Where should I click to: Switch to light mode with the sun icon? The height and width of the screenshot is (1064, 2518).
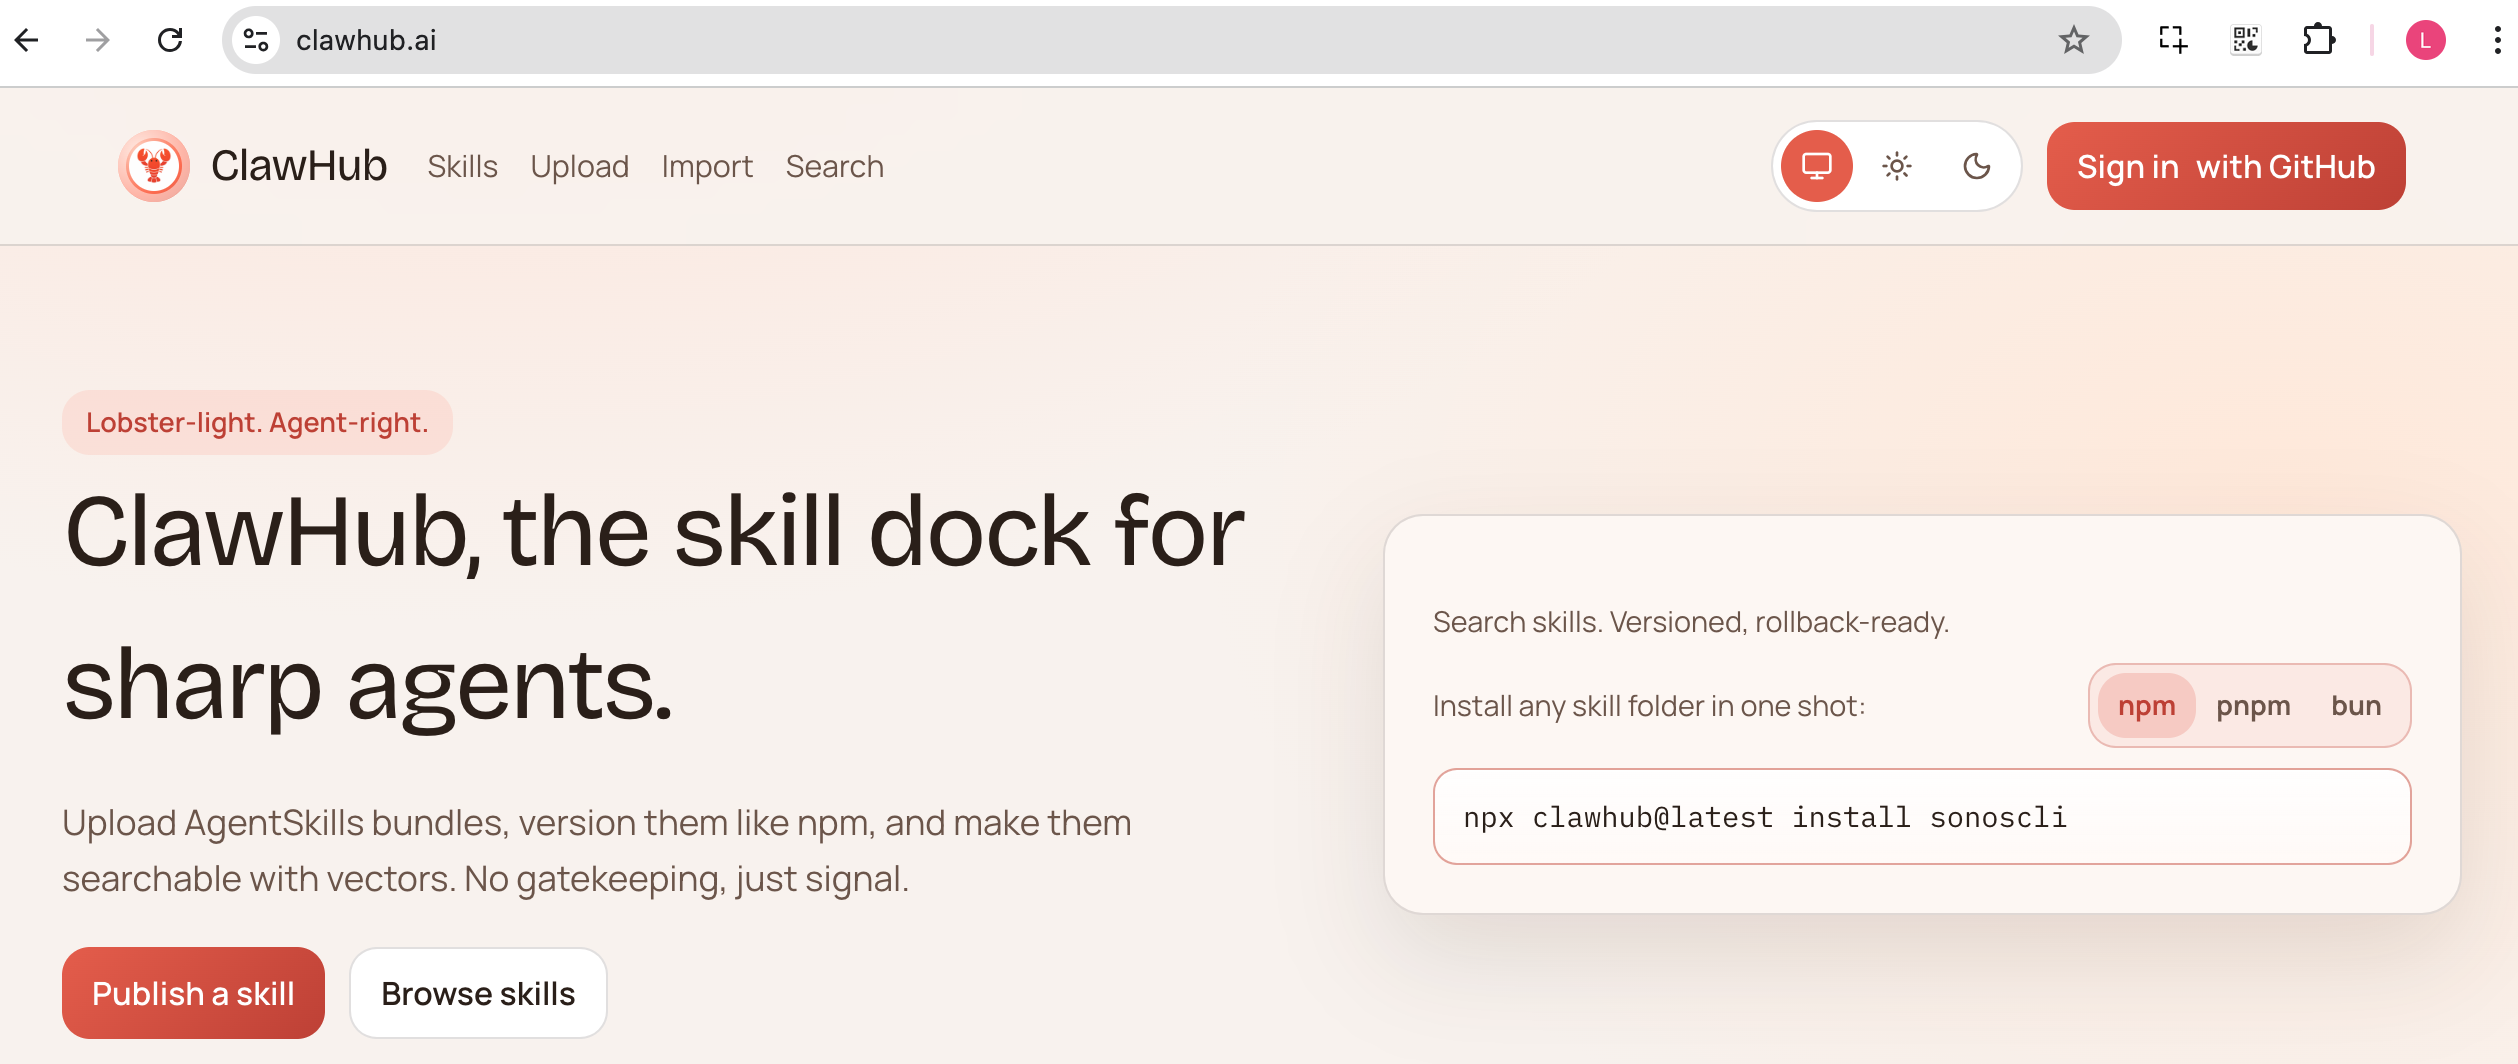pyautogui.click(x=1897, y=166)
